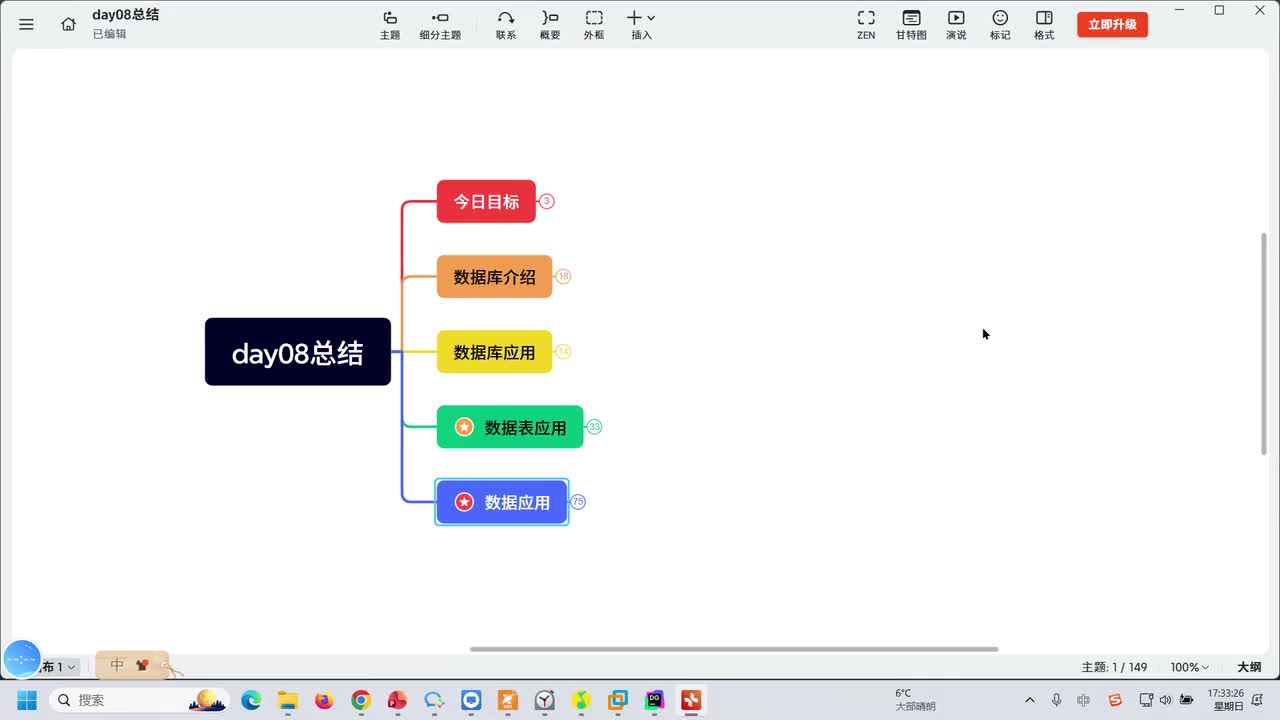Select the 数据库应用 topic node
This screenshot has height=720, width=1280.
click(494, 352)
